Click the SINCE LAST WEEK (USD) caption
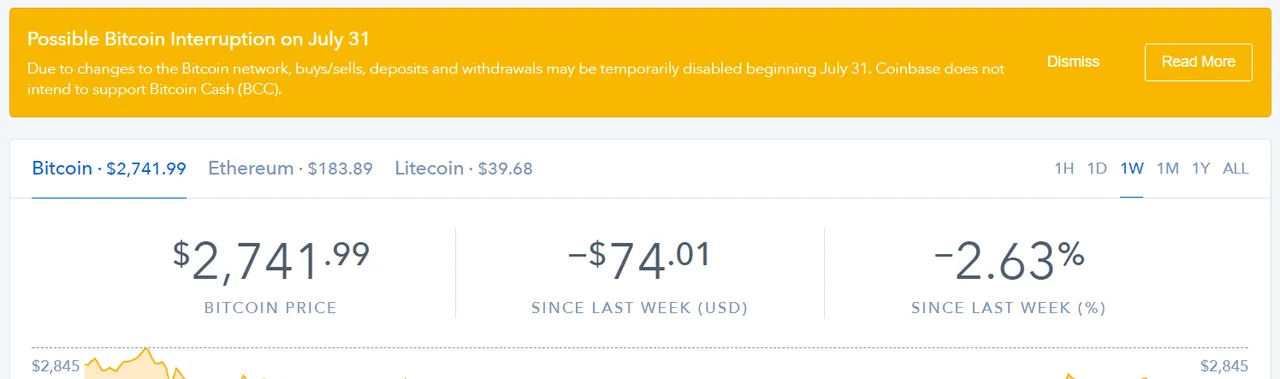 (x=640, y=308)
